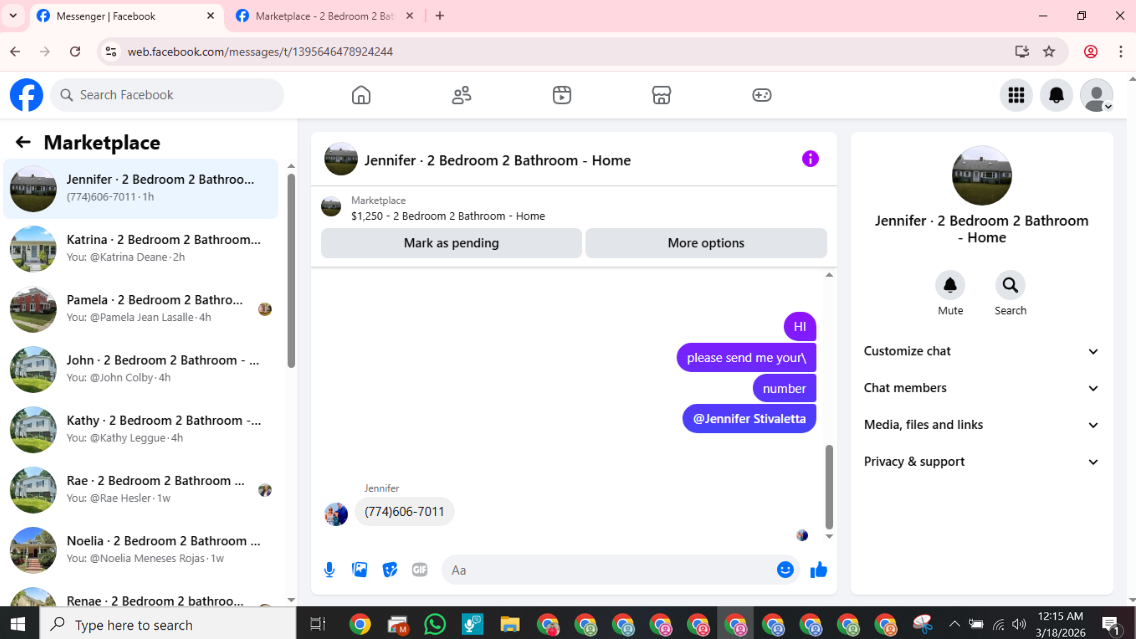
Task: Expand Chat members section
Action: [x=981, y=388]
